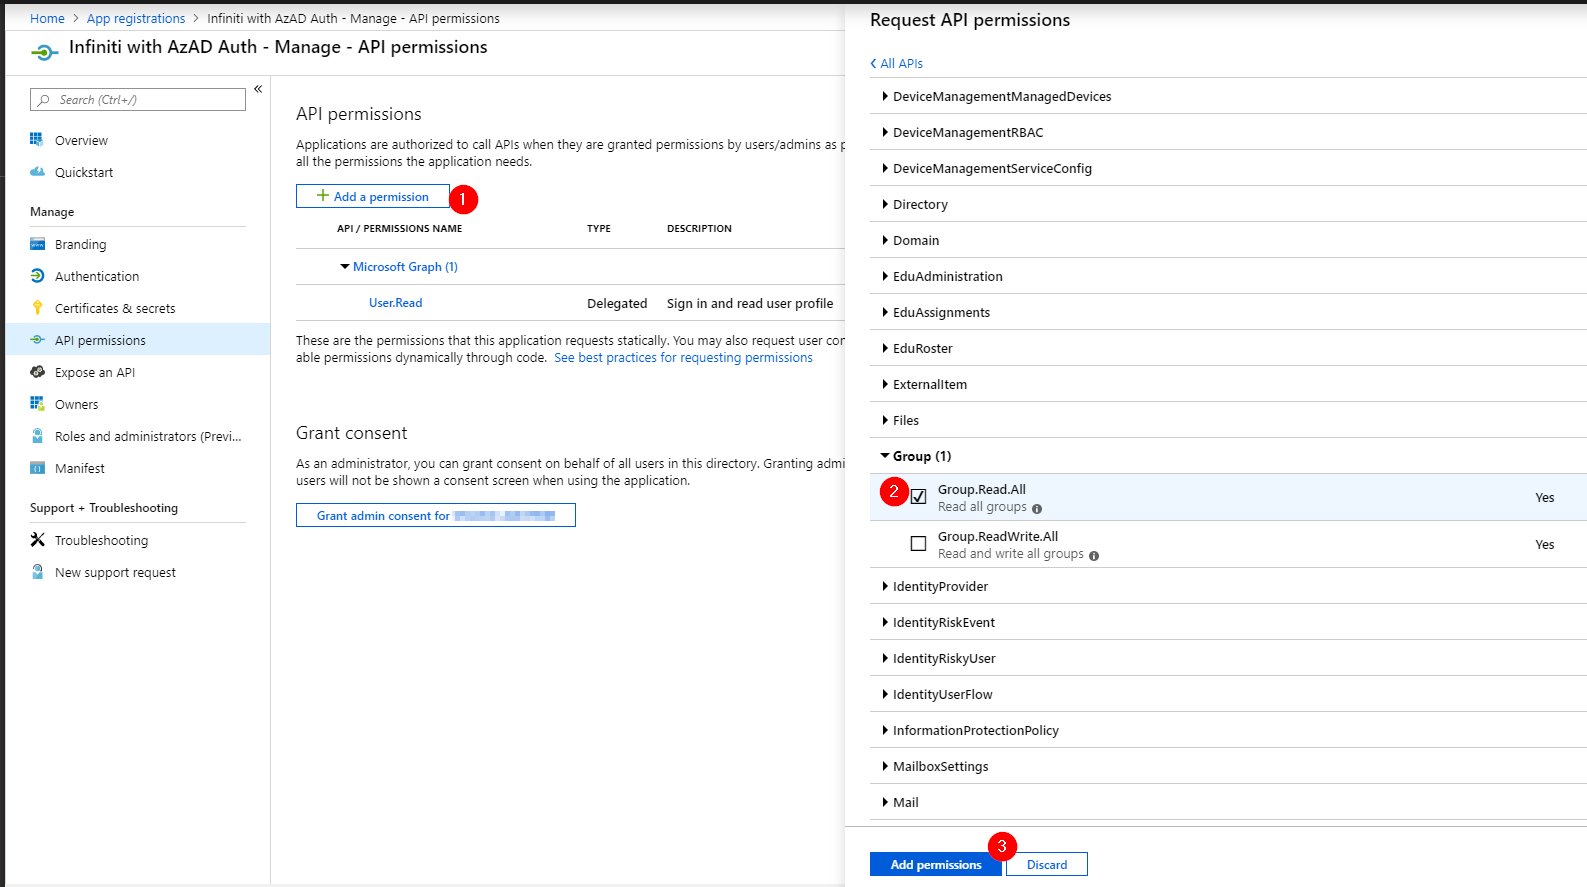
Task: Open best practices for requesting permissions link
Action: tap(683, 358)
